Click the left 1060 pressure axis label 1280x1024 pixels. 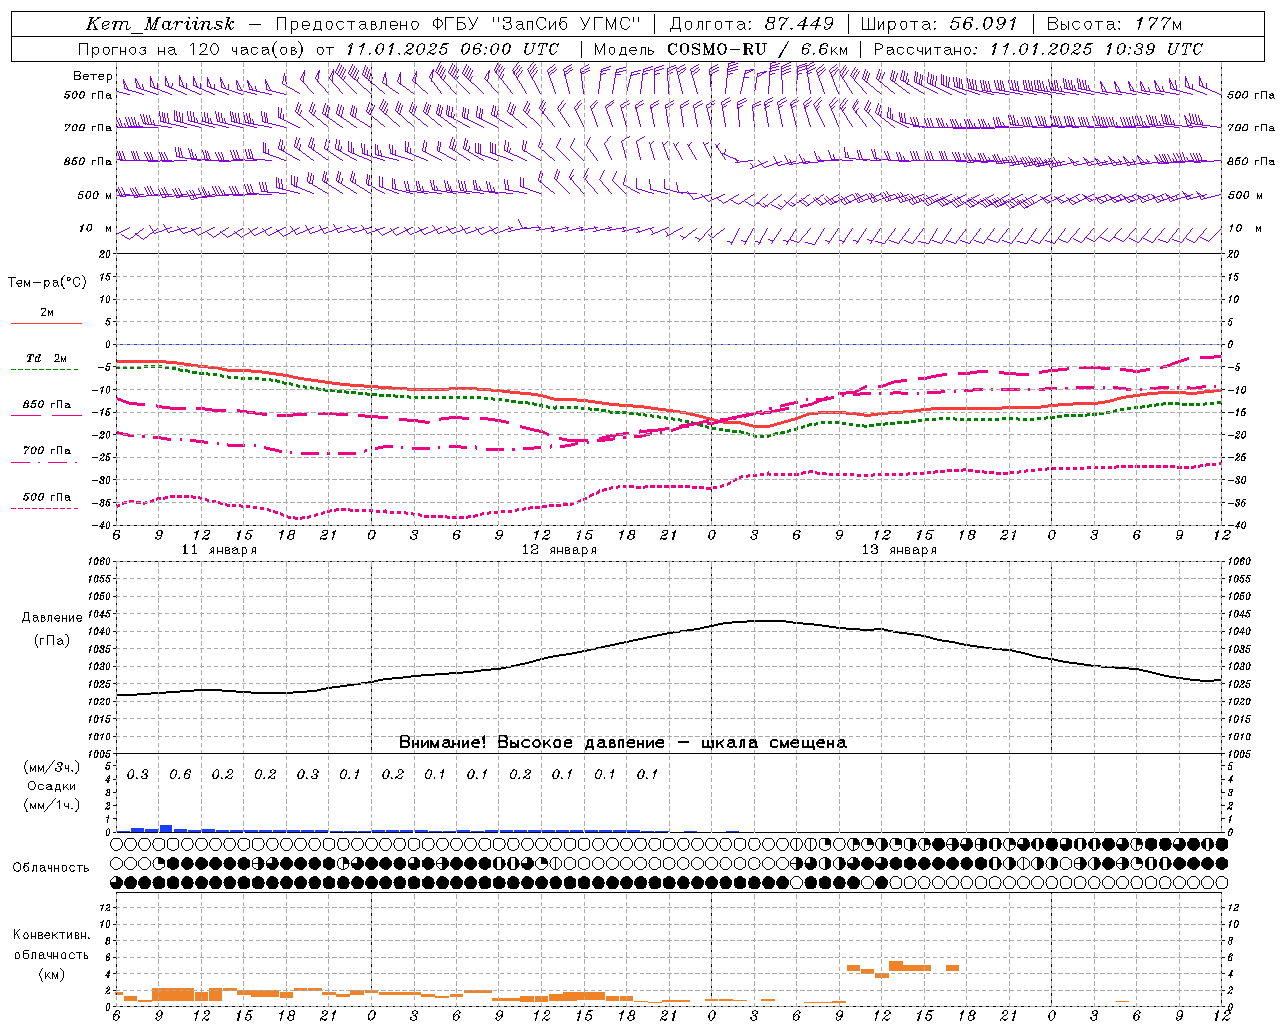98,561
